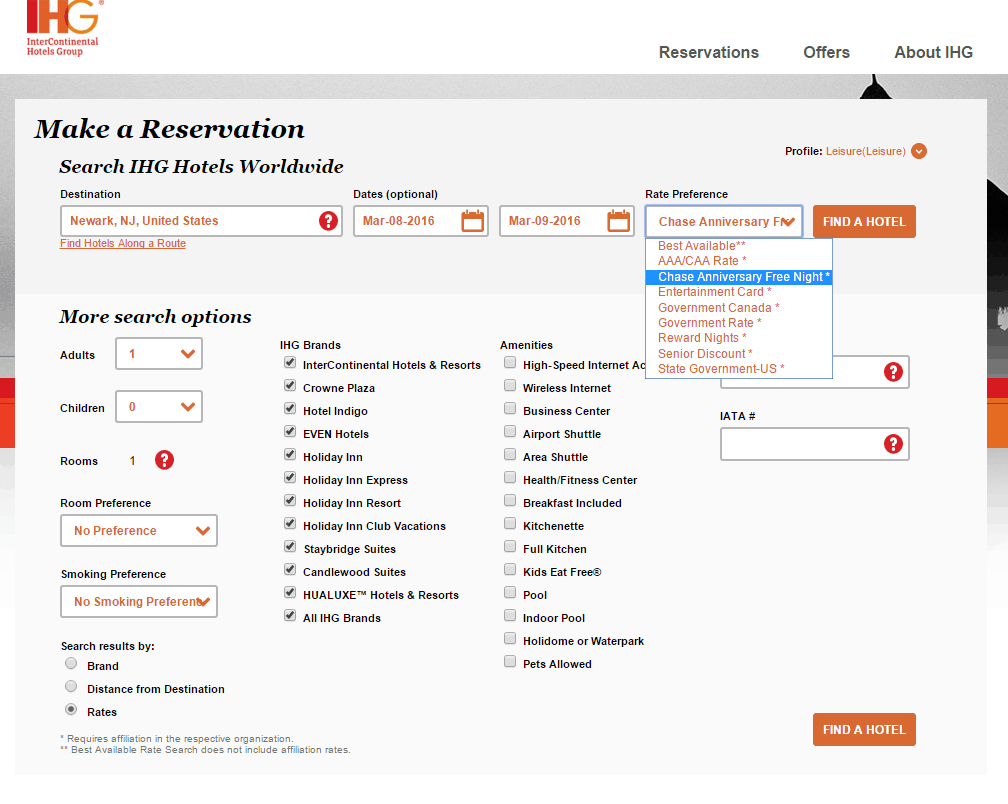Open the Adults count dropdown
The width and height of the screenshot is (1008, 804).
(159, 353)
